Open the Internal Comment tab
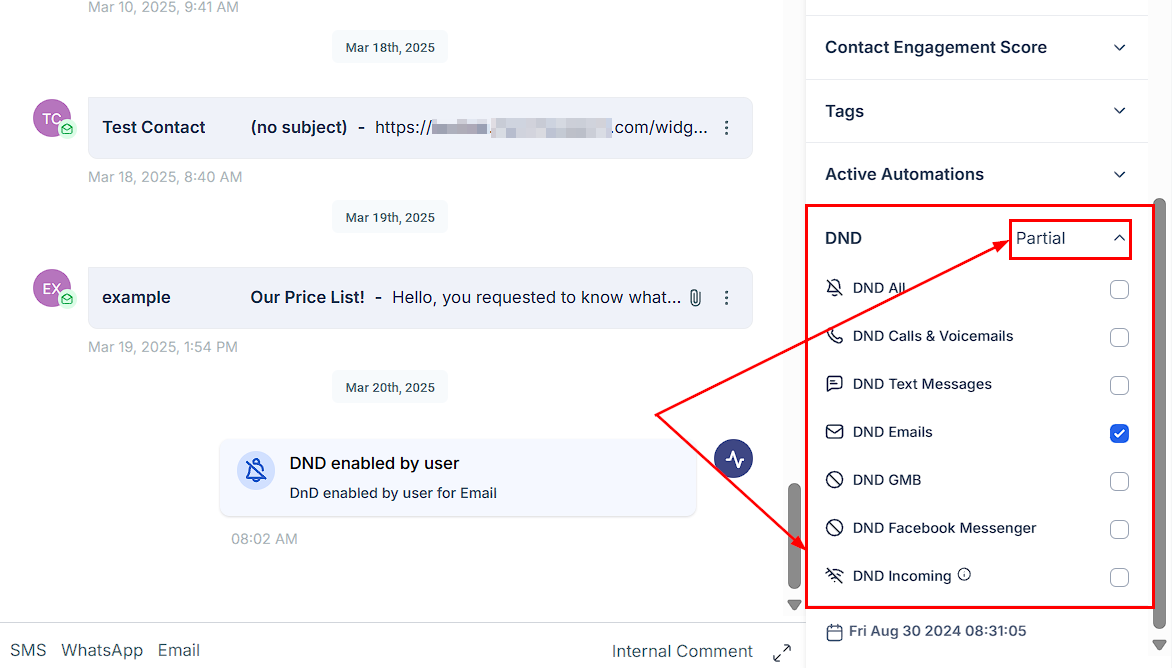Viewport: 1172px width, 668px height. 682,652
